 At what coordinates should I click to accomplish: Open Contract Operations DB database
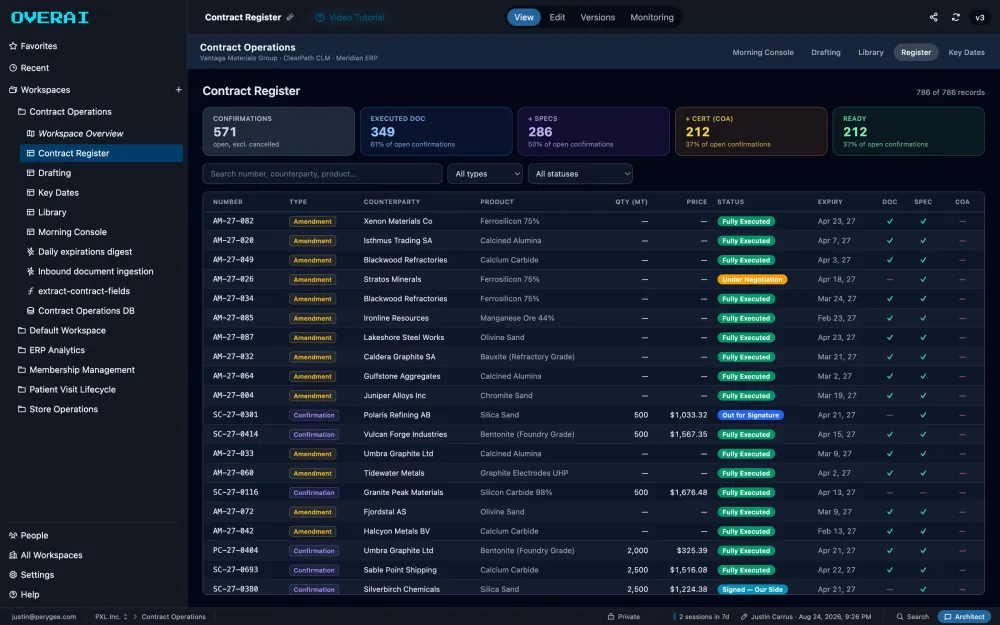click(80, 311)
